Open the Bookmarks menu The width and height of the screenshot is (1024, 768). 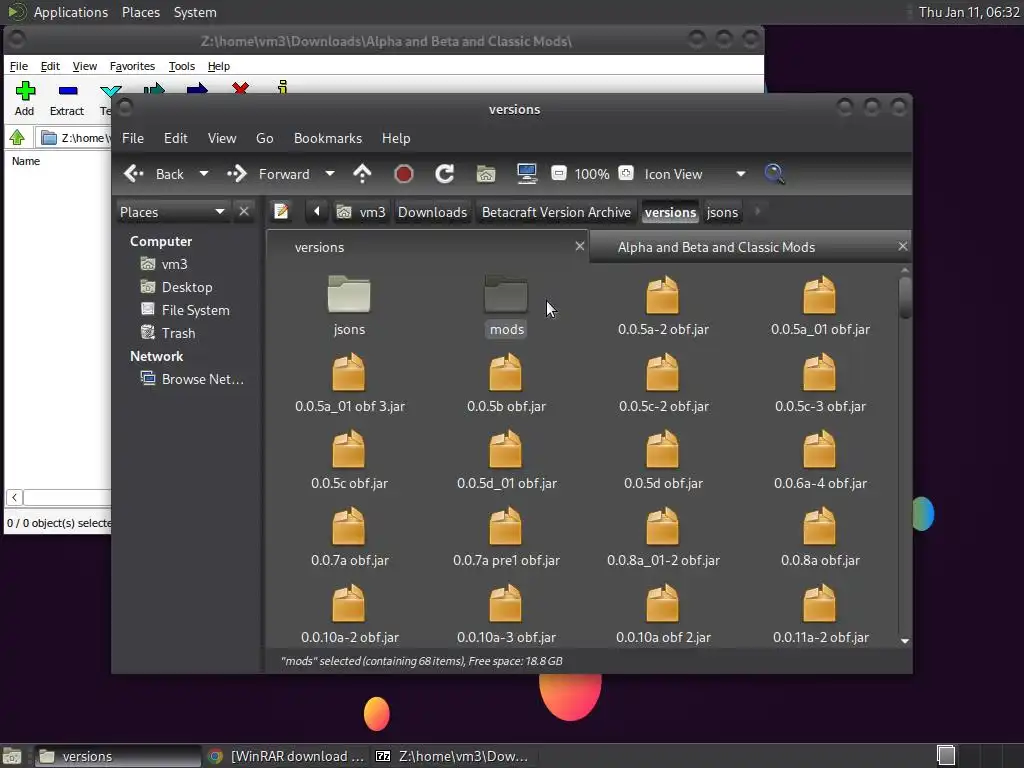(328, 138)
